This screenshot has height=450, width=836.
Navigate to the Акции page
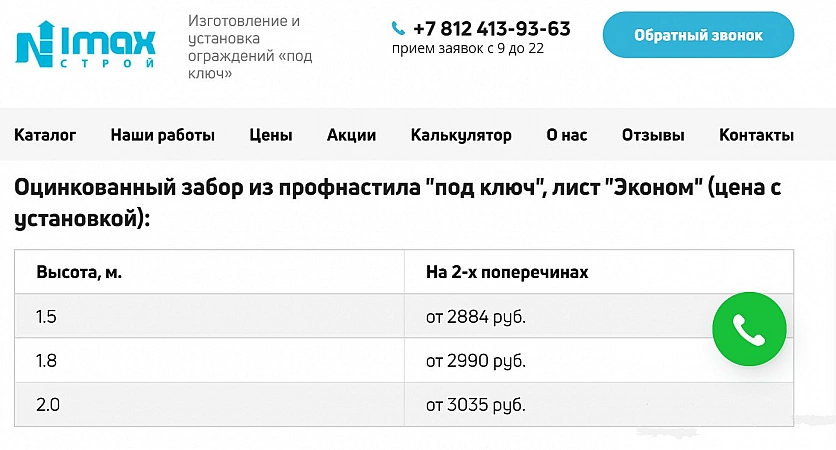(351, 135)
